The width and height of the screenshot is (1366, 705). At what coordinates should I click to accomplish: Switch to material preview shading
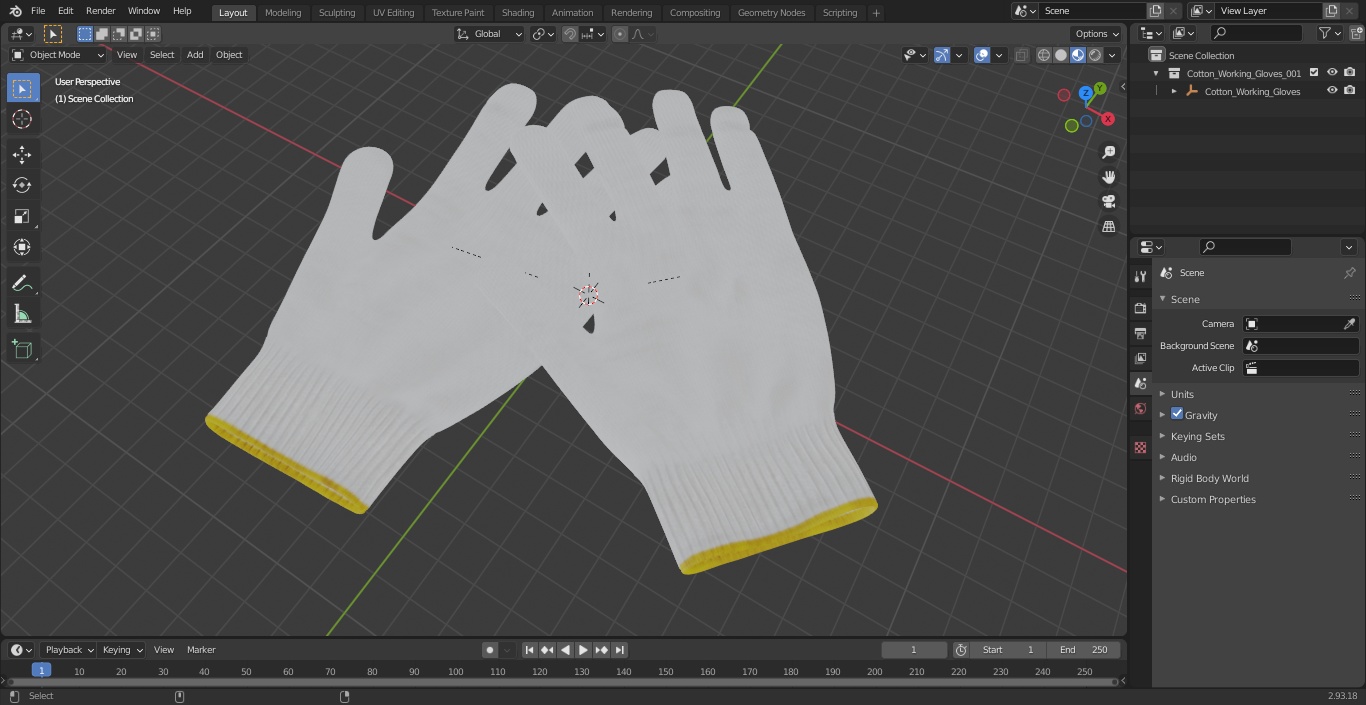1078,55
